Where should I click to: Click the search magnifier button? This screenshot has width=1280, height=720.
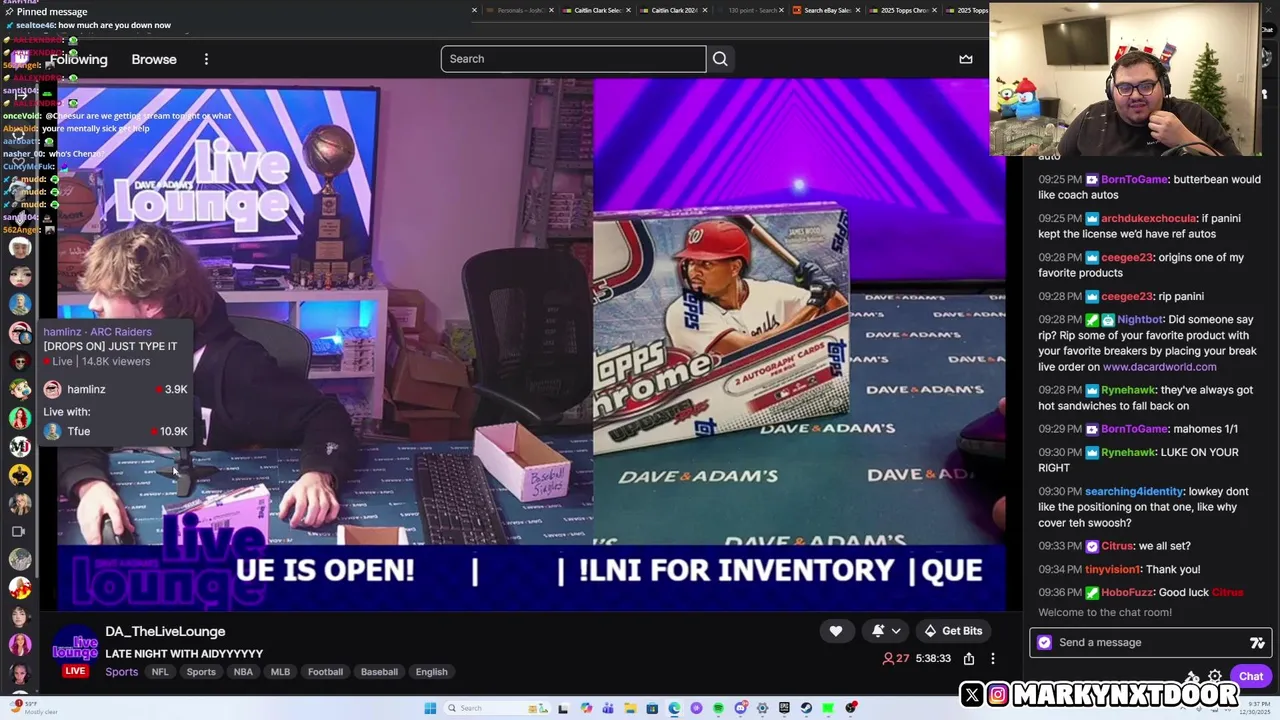tap(720, 59)
